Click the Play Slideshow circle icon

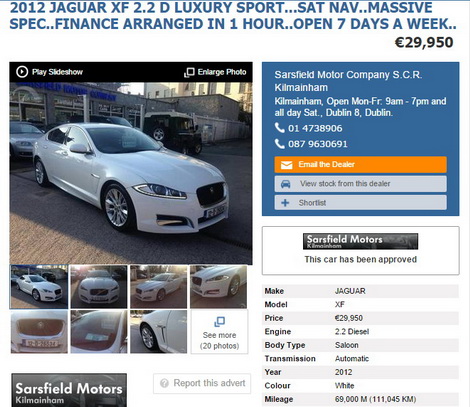(22, 72)
